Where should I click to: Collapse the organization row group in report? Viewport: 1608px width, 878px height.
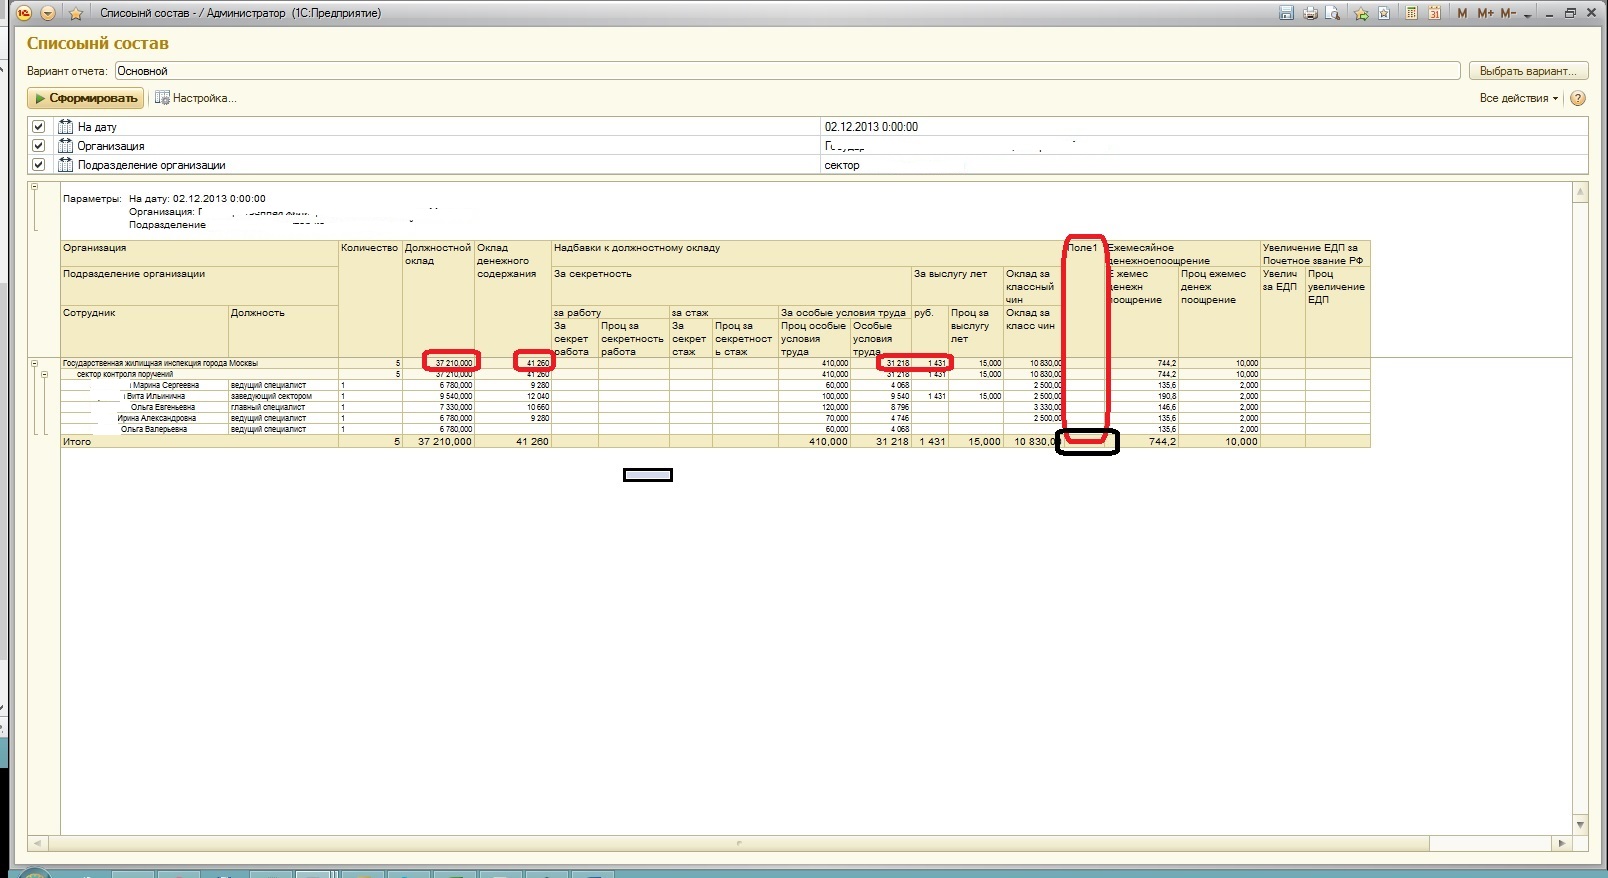point(34,364)
